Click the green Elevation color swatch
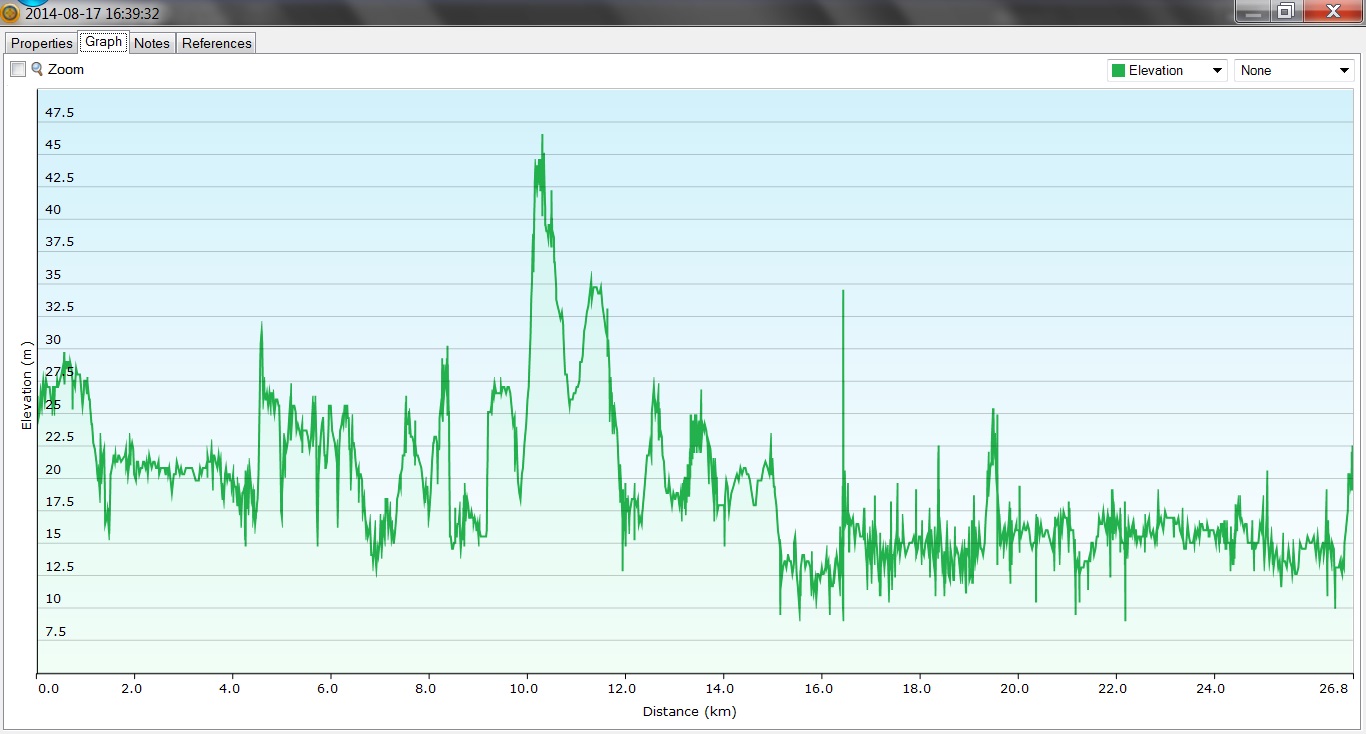The height and width of the screenshot is (734, 1366). click(1118, 71)
